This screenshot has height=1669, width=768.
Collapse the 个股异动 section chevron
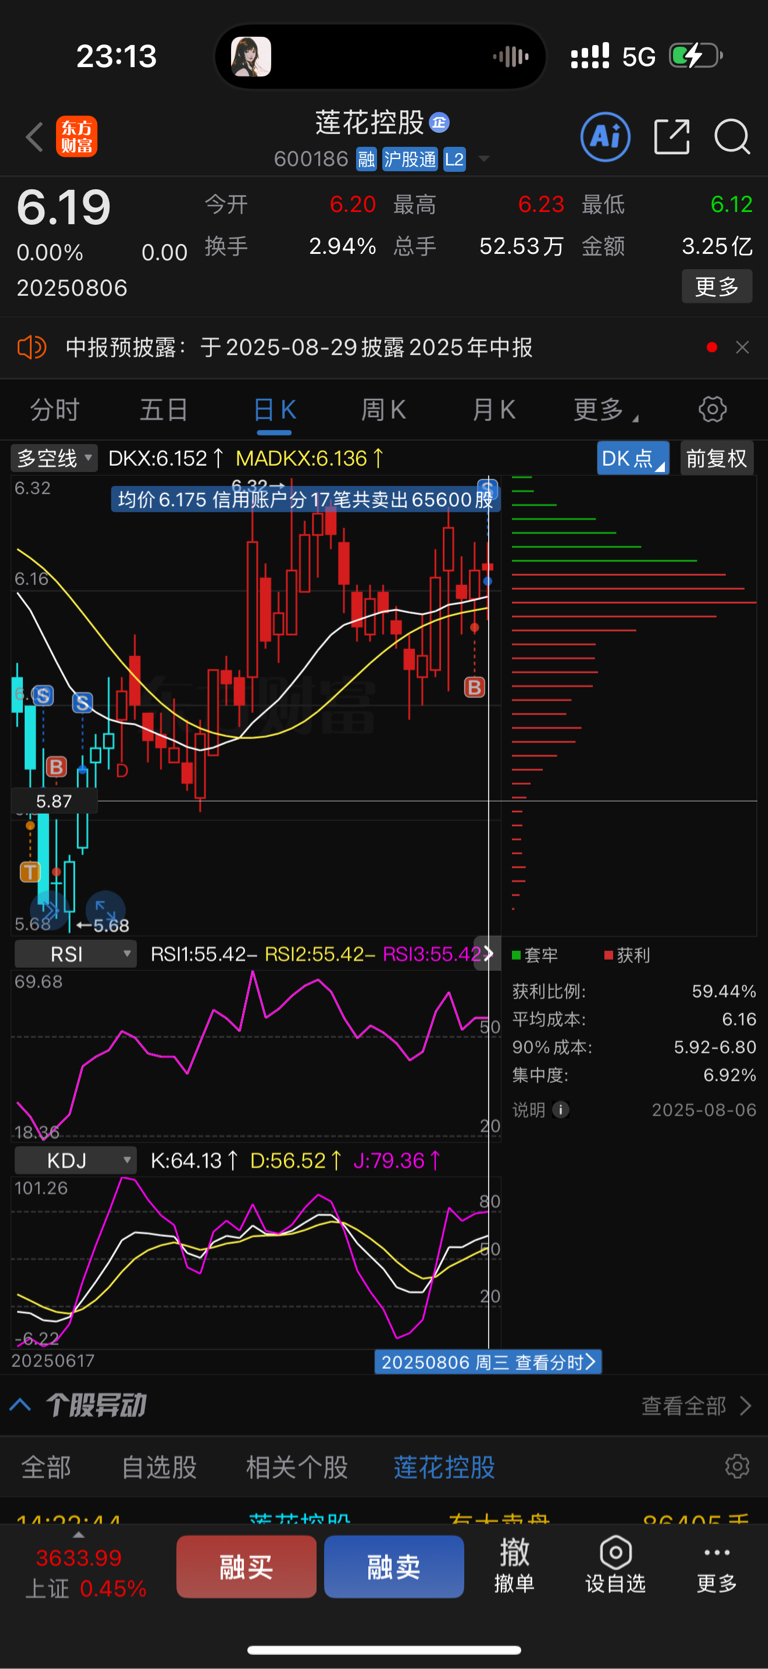coord(20,1405)
